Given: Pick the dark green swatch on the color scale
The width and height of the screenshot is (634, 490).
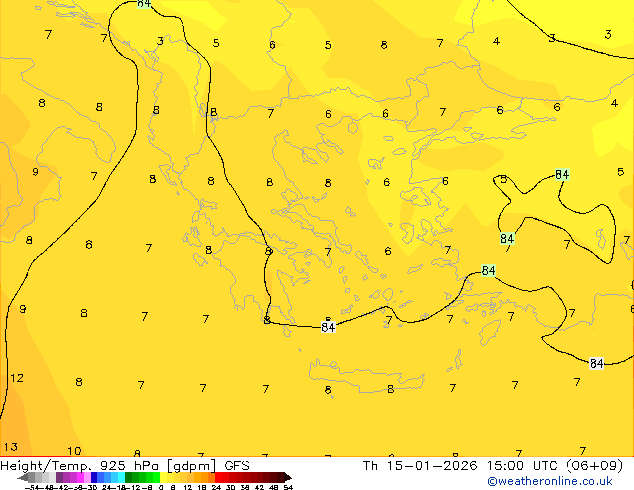Looking at the screenshot, I should pos(129,477).
